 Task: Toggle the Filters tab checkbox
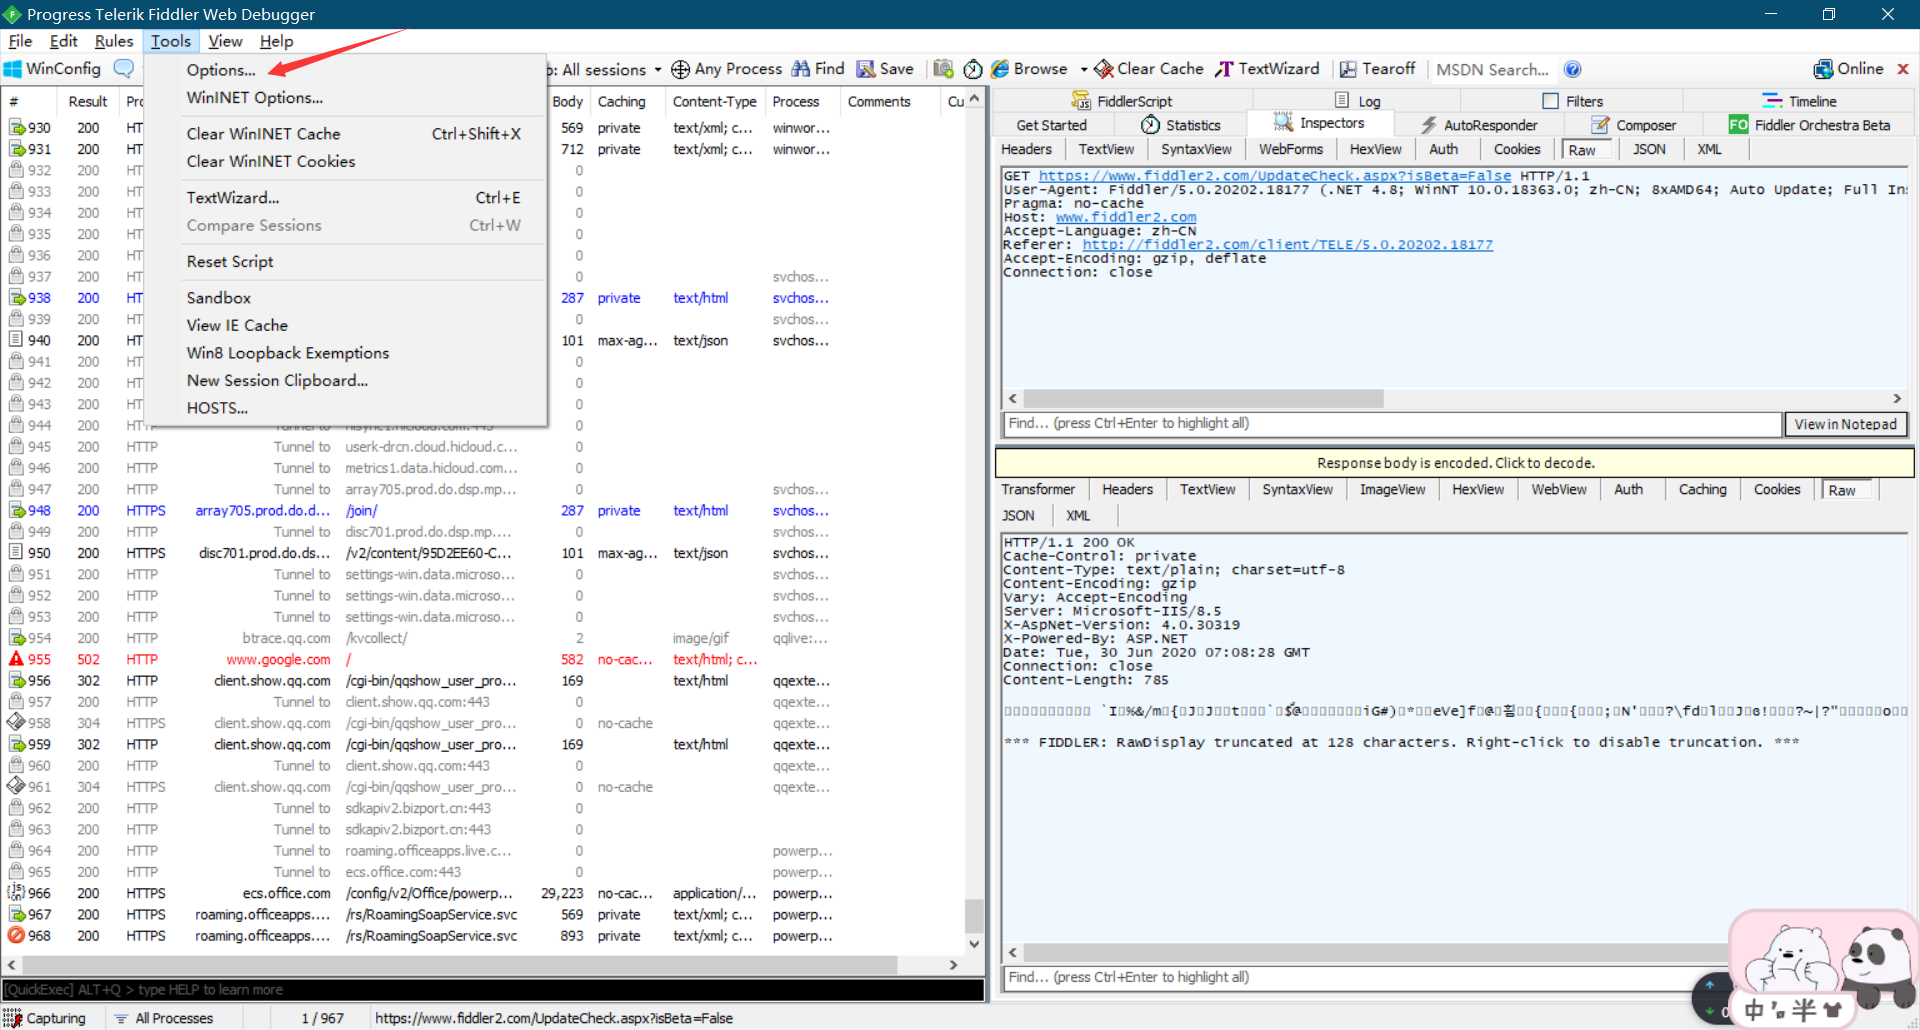click(1551, 101)
